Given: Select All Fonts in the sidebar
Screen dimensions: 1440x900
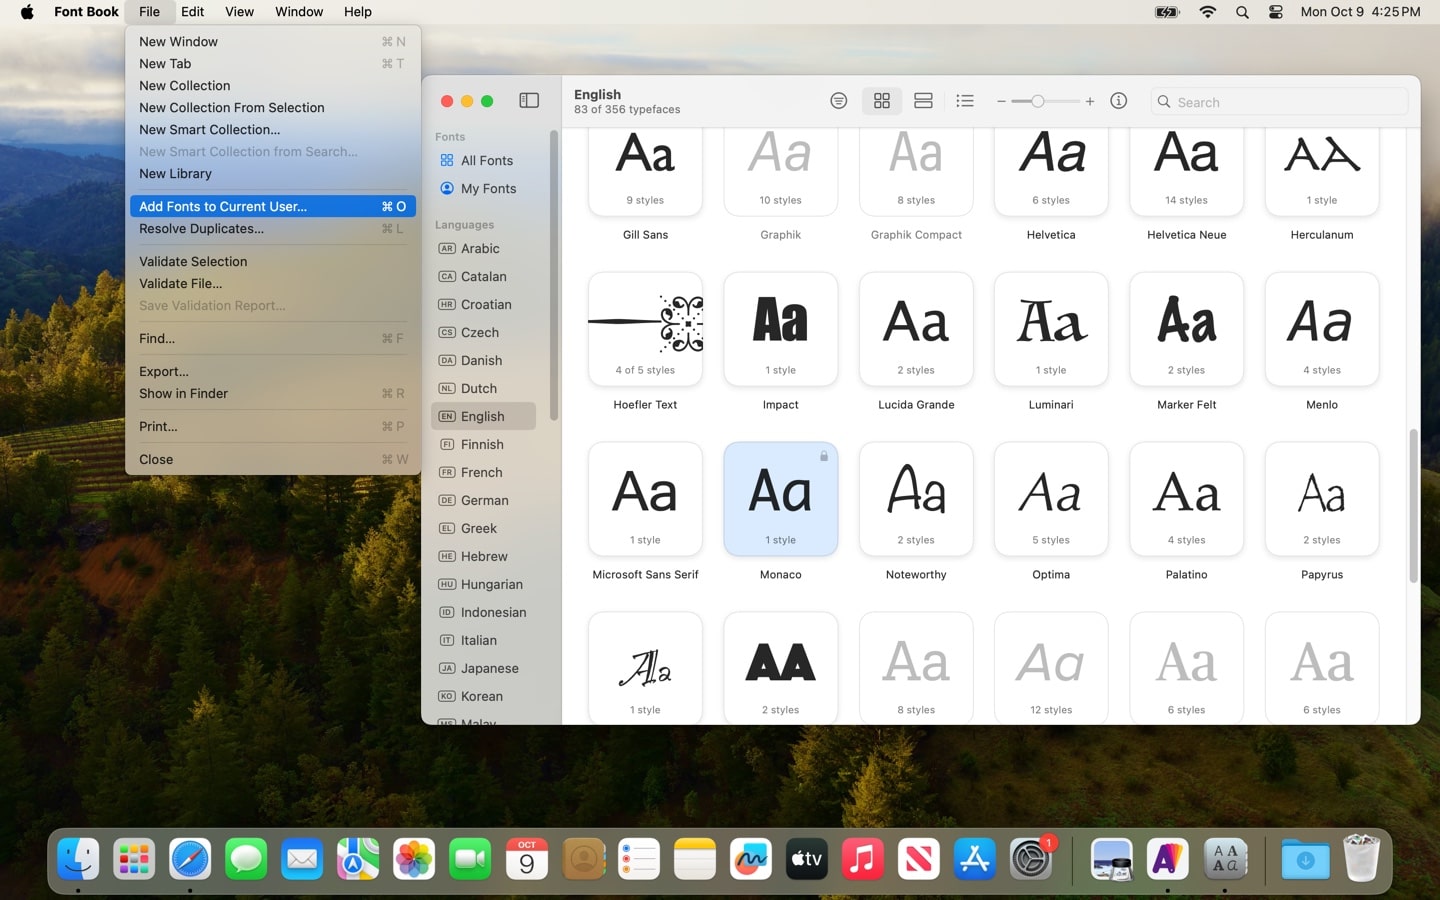Looking at the screenshot, I should (484, 160).
